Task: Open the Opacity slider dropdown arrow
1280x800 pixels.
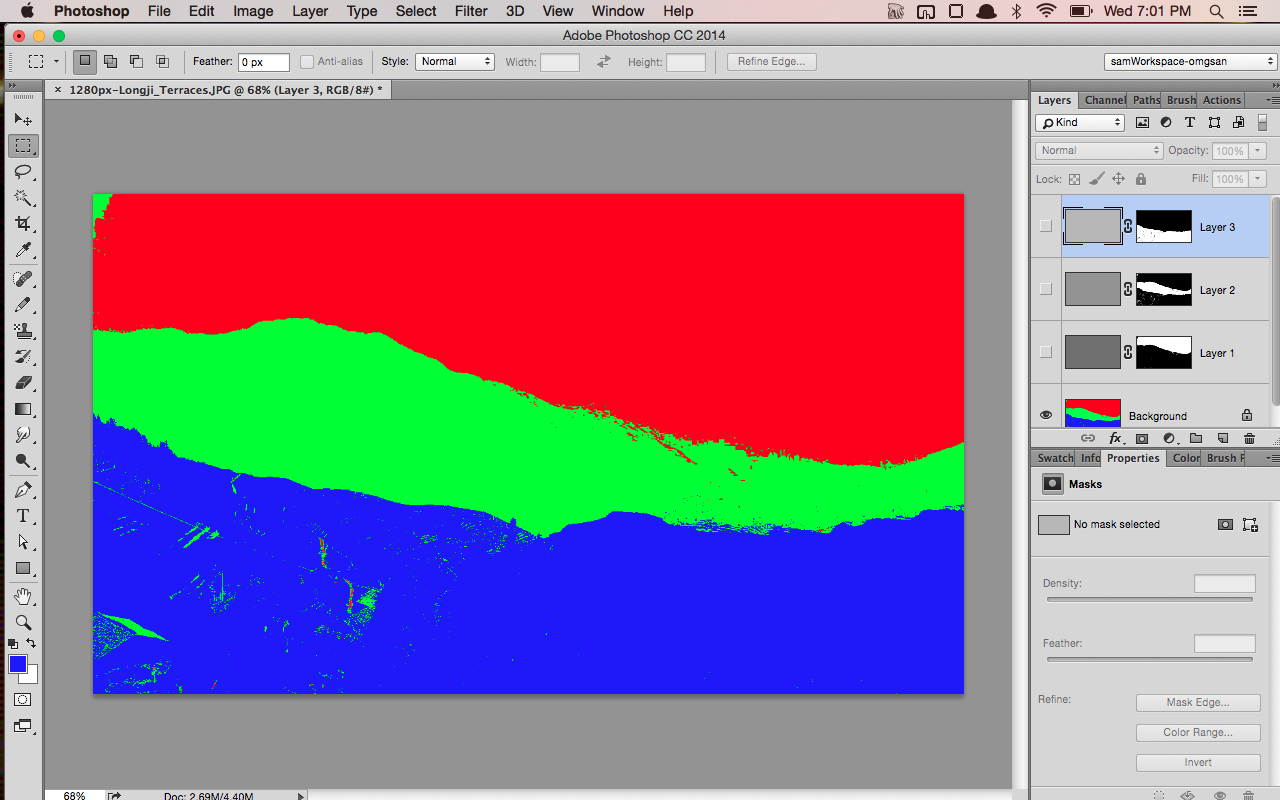Action: (1258, 151)
